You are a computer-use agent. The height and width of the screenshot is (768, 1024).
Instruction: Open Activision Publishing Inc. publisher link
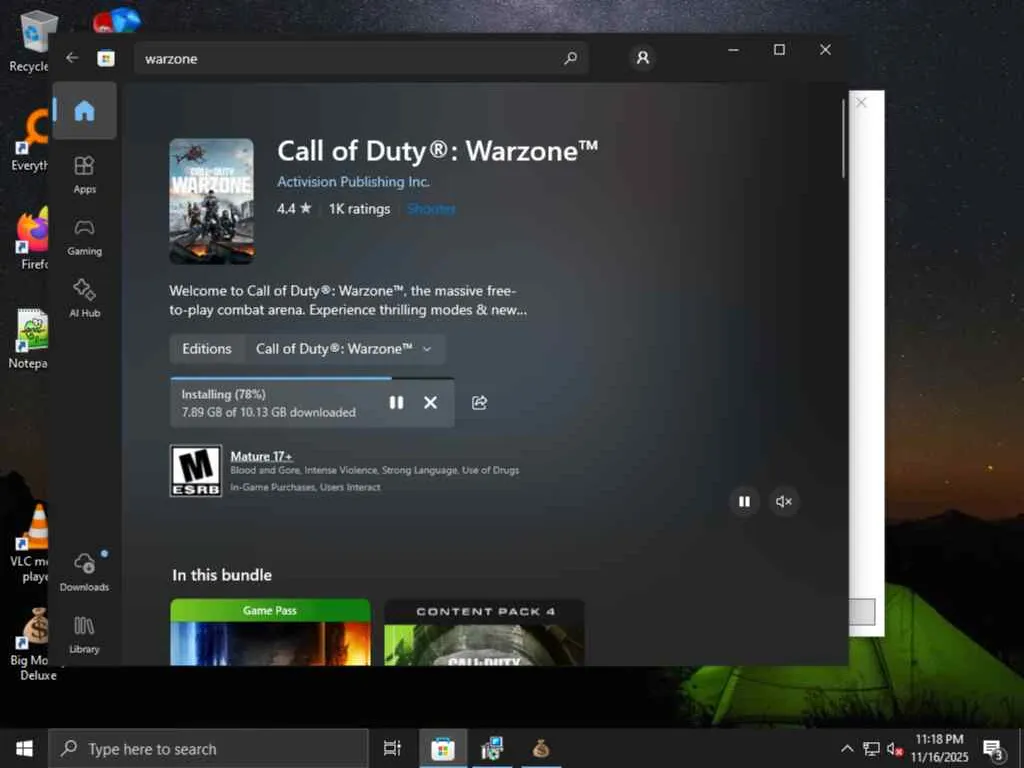[353, 182]
